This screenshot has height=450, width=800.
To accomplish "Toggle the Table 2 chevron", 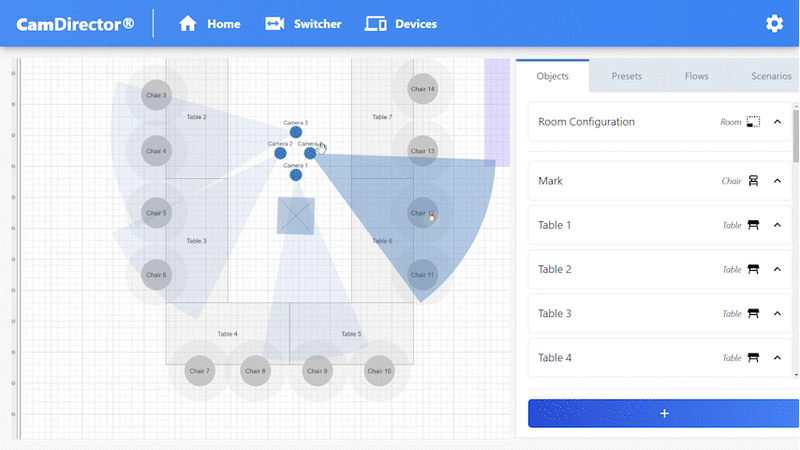I will (x=777, y=269).
